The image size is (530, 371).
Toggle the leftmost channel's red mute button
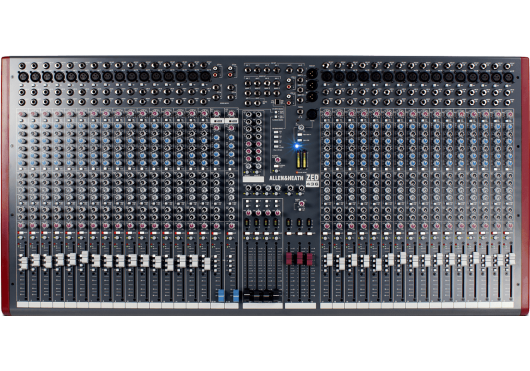pyautogui.click(x=22, y=233)
